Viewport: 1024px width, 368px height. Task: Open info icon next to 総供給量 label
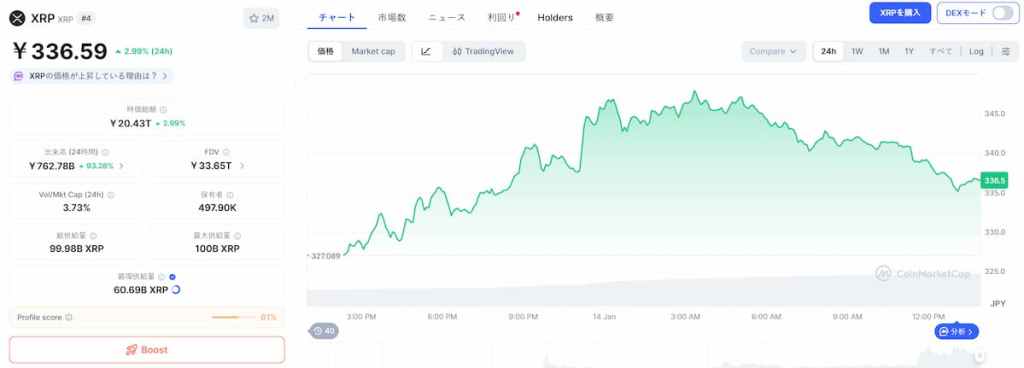pyautogui.click(x=93, y=236)
